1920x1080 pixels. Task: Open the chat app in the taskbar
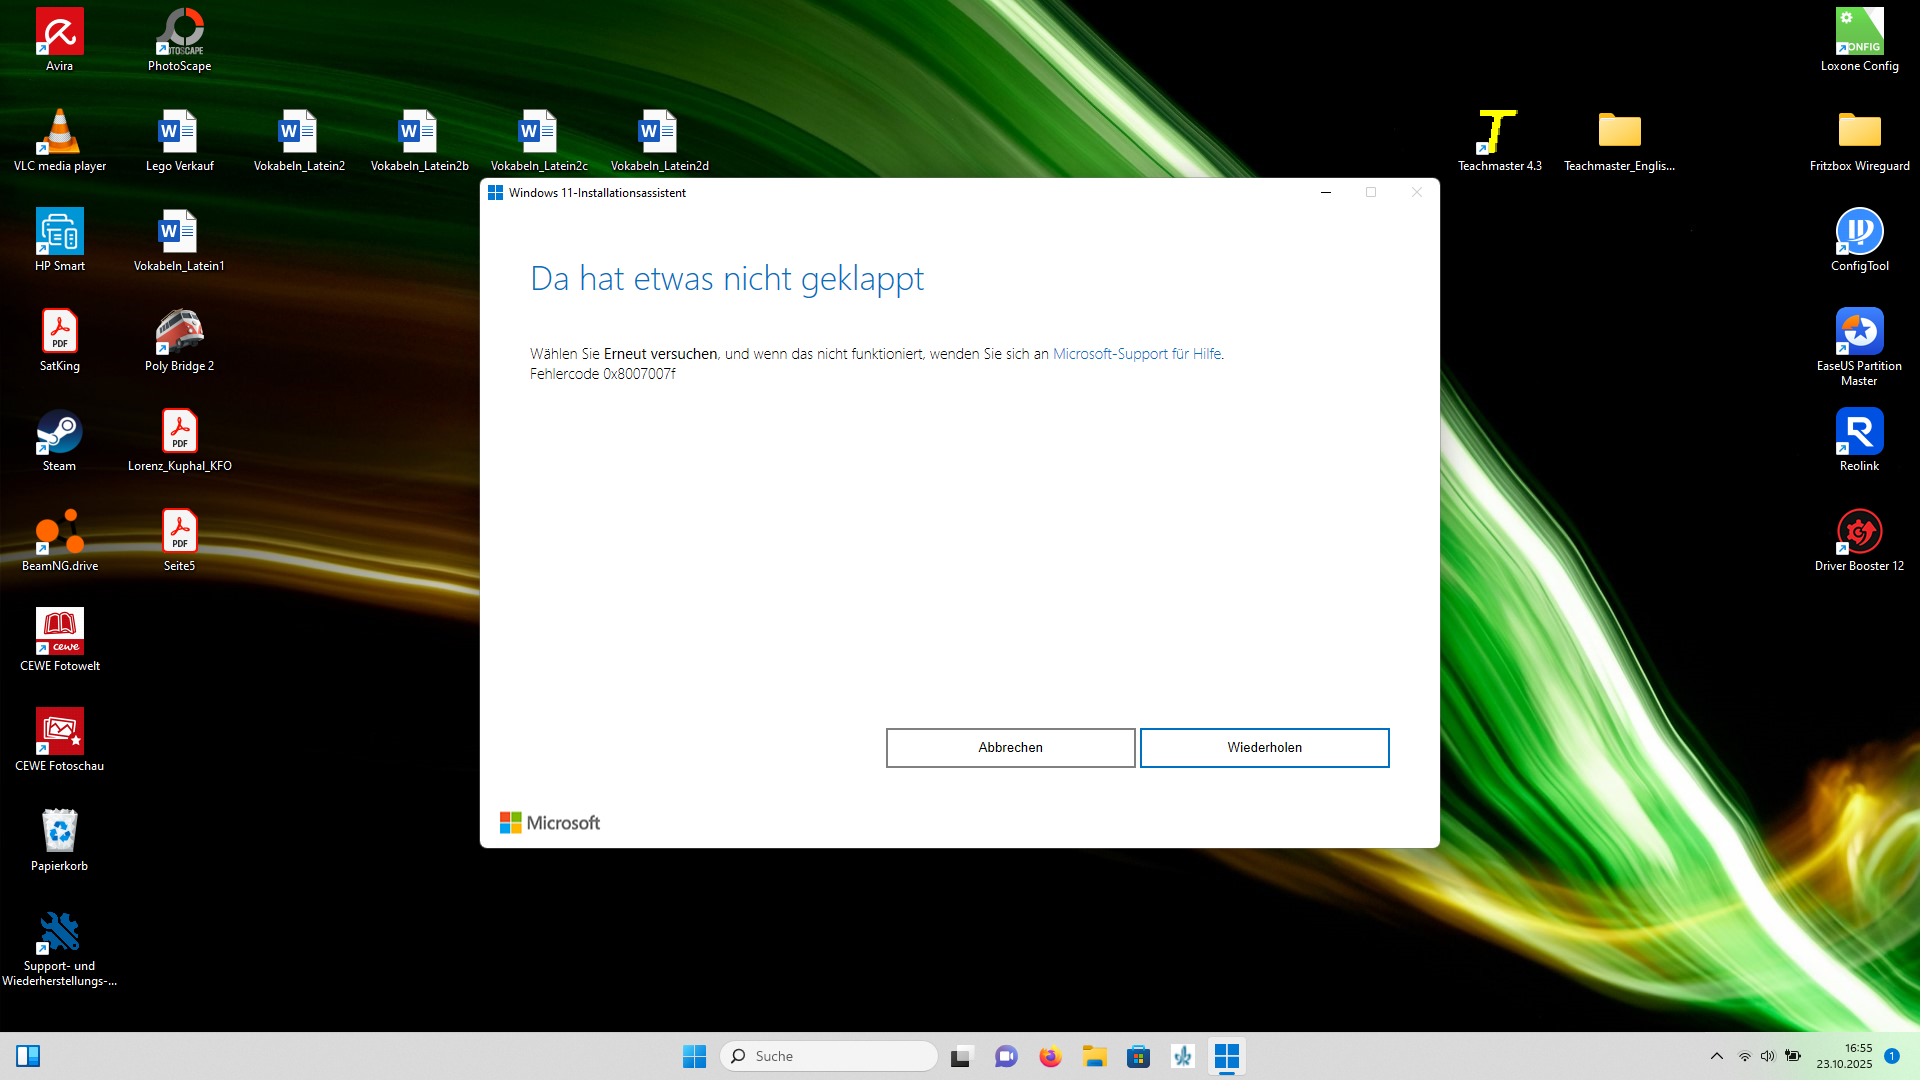(1006, 1056)
